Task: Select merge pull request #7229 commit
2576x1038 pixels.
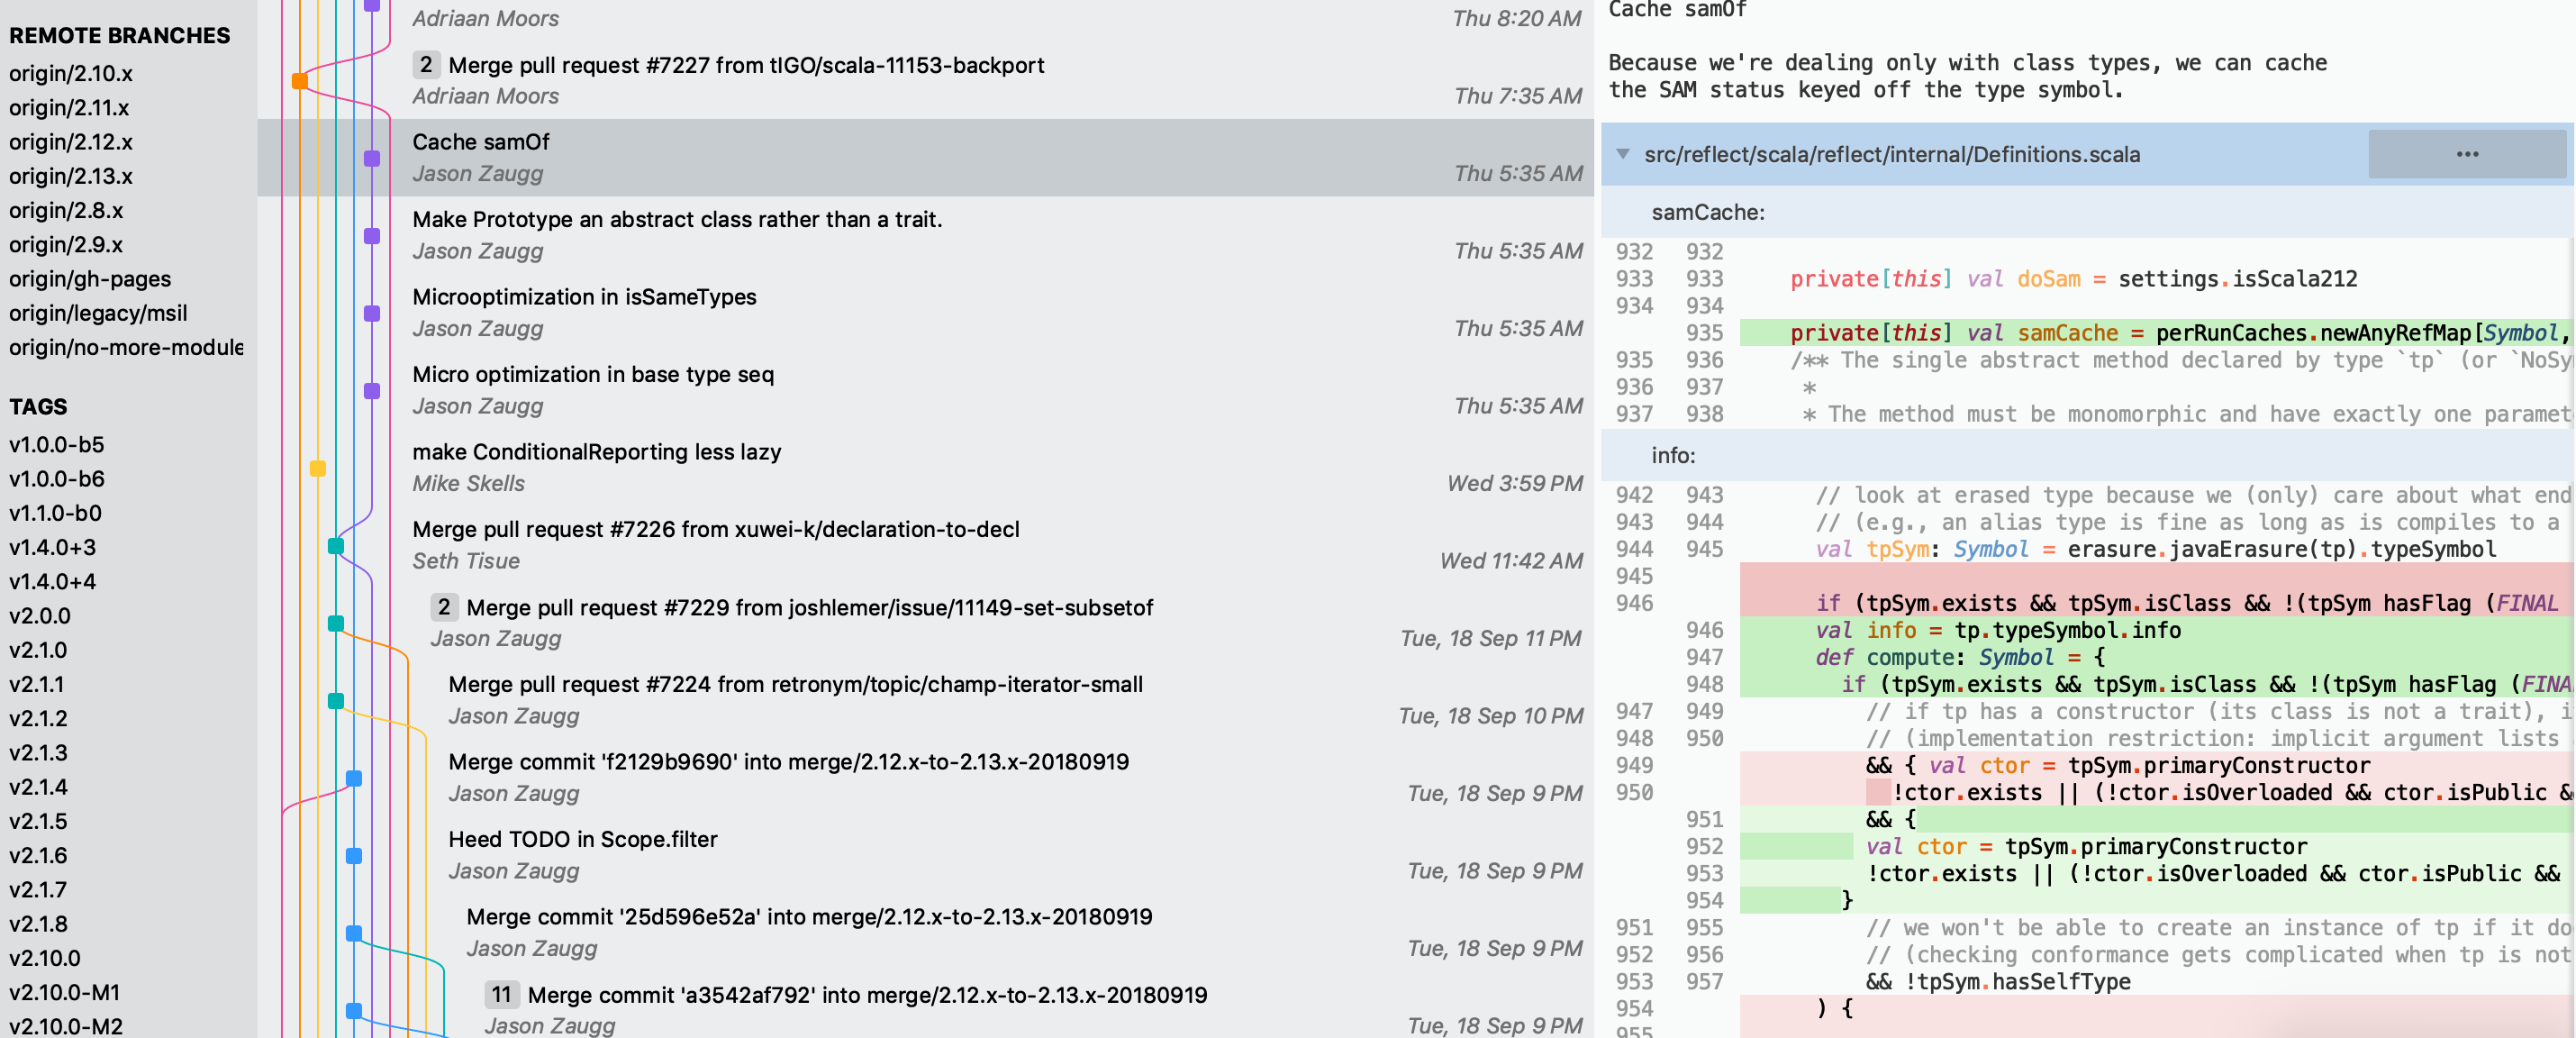Action: (x=925, y=622)
